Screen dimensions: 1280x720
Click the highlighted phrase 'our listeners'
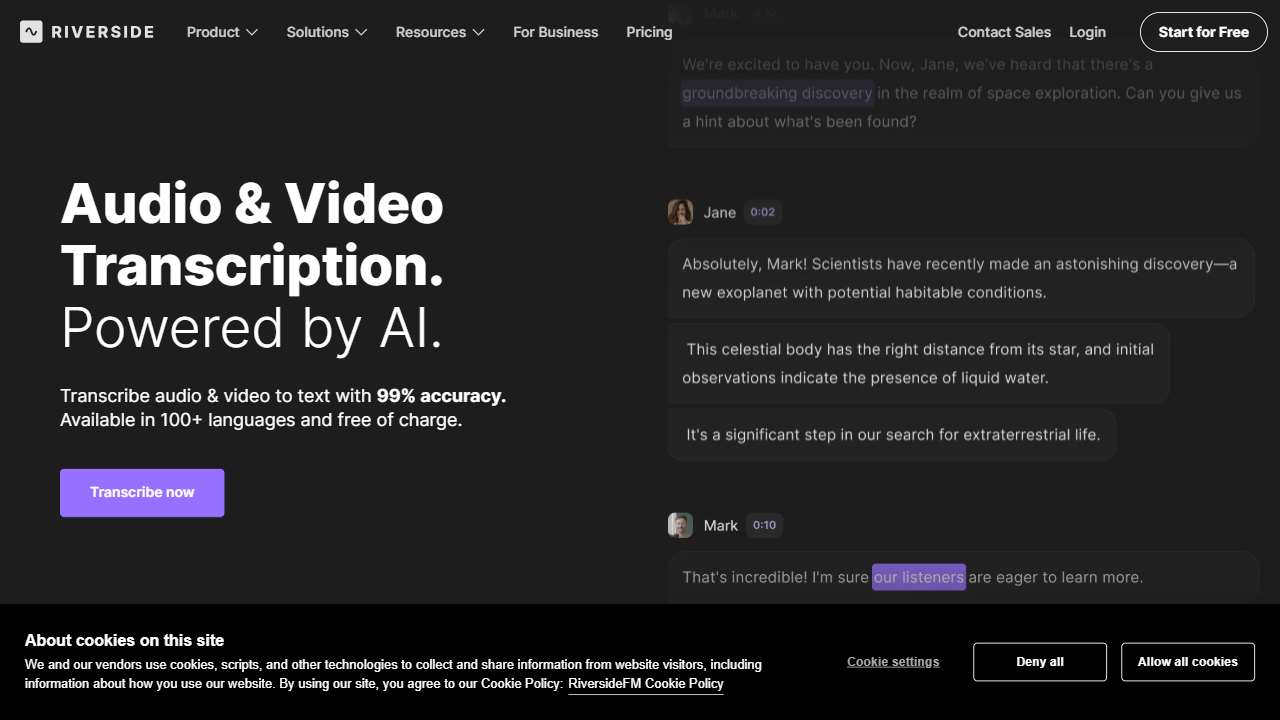pos(918,577)
